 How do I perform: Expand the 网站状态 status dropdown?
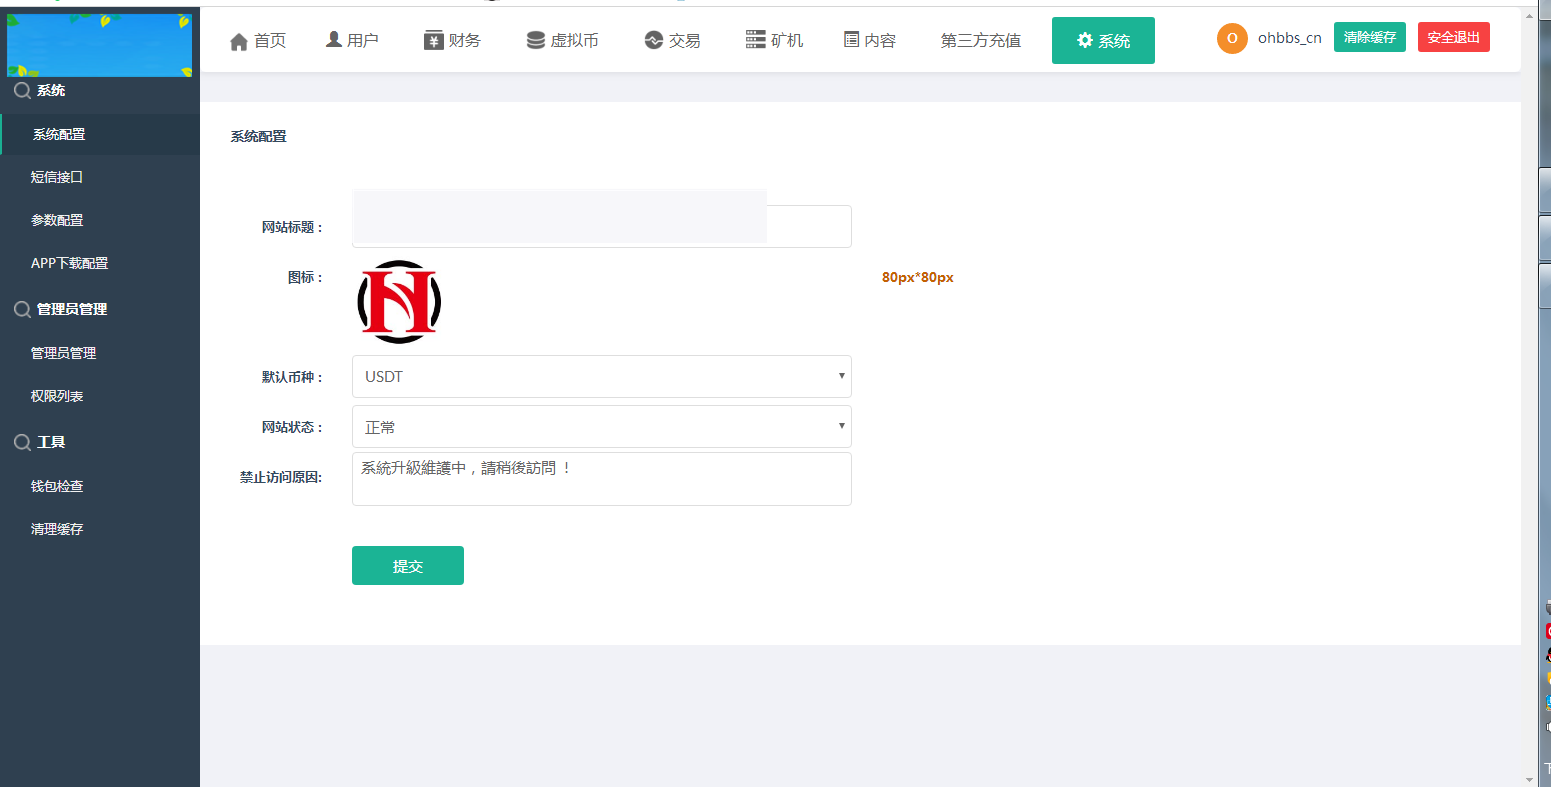(x=601, y=426)
